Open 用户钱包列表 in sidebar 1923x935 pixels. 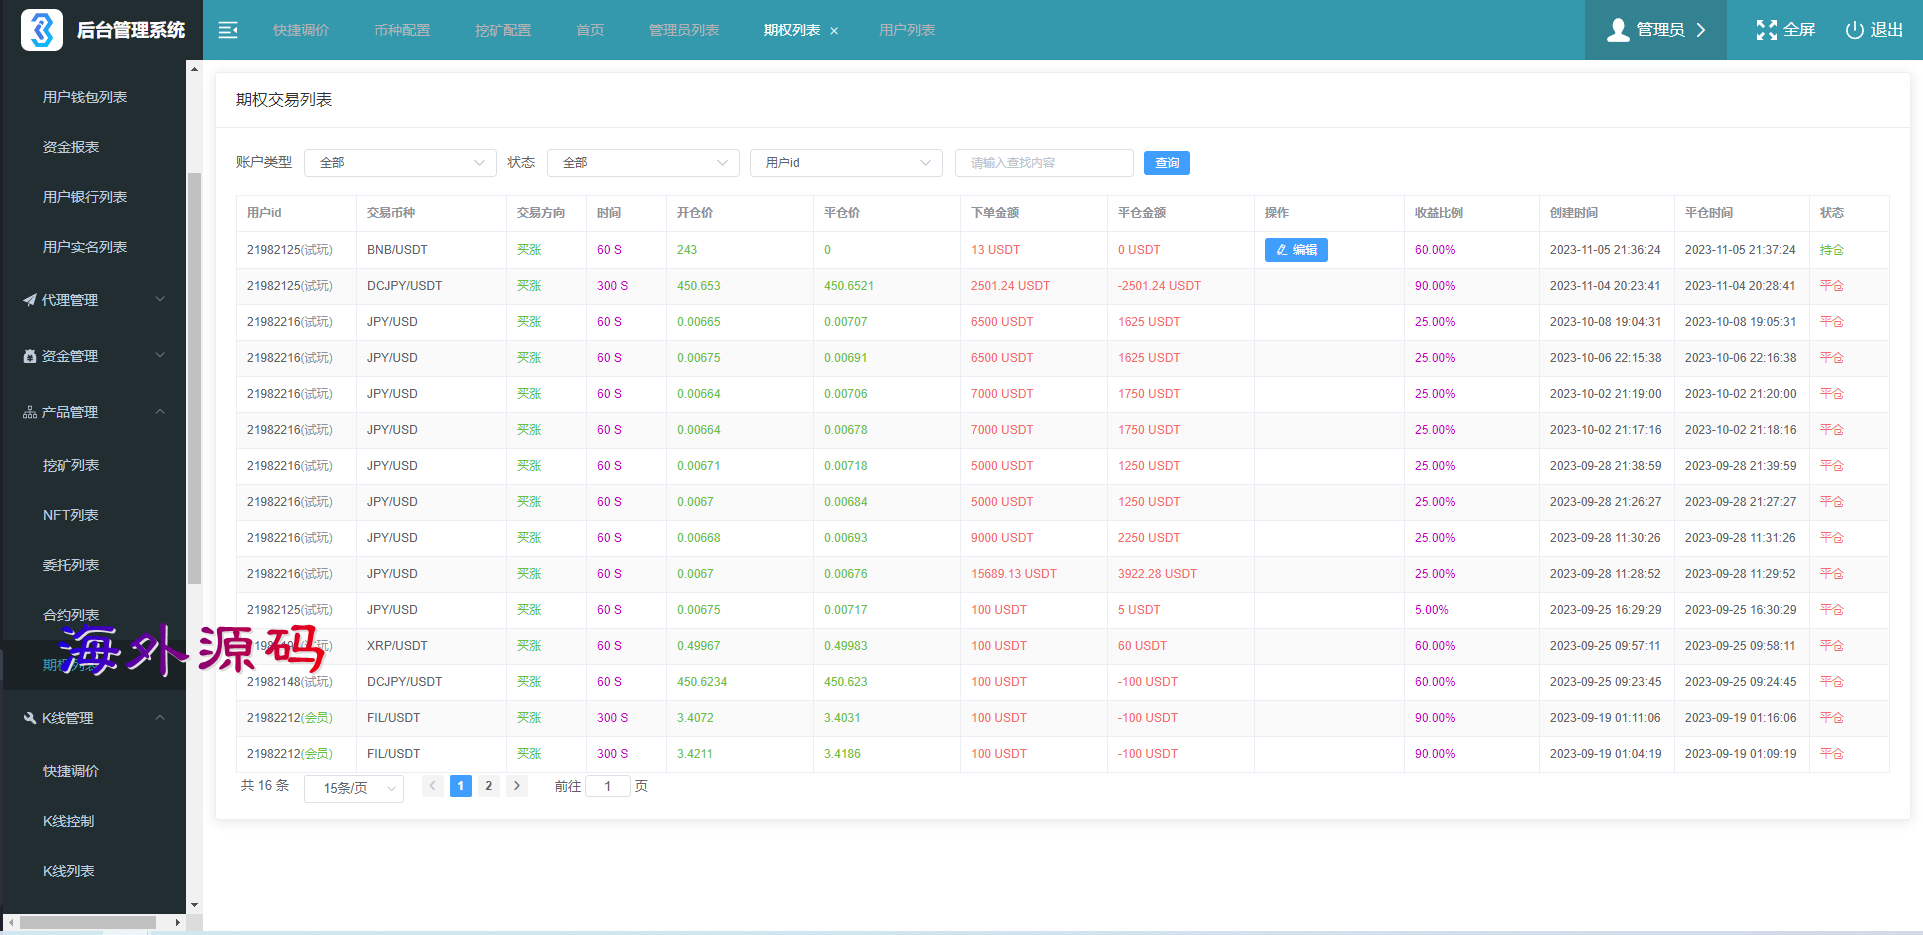tap(85, 97)
